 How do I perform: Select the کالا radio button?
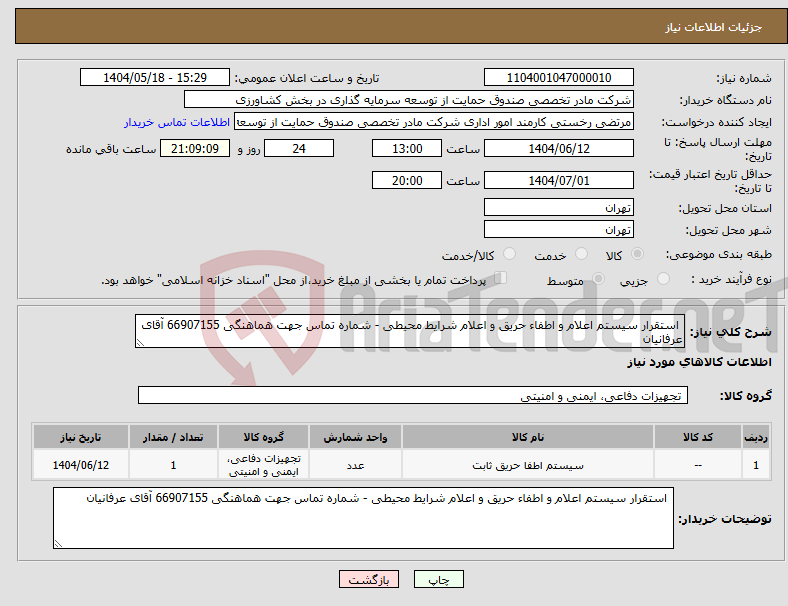637,254
